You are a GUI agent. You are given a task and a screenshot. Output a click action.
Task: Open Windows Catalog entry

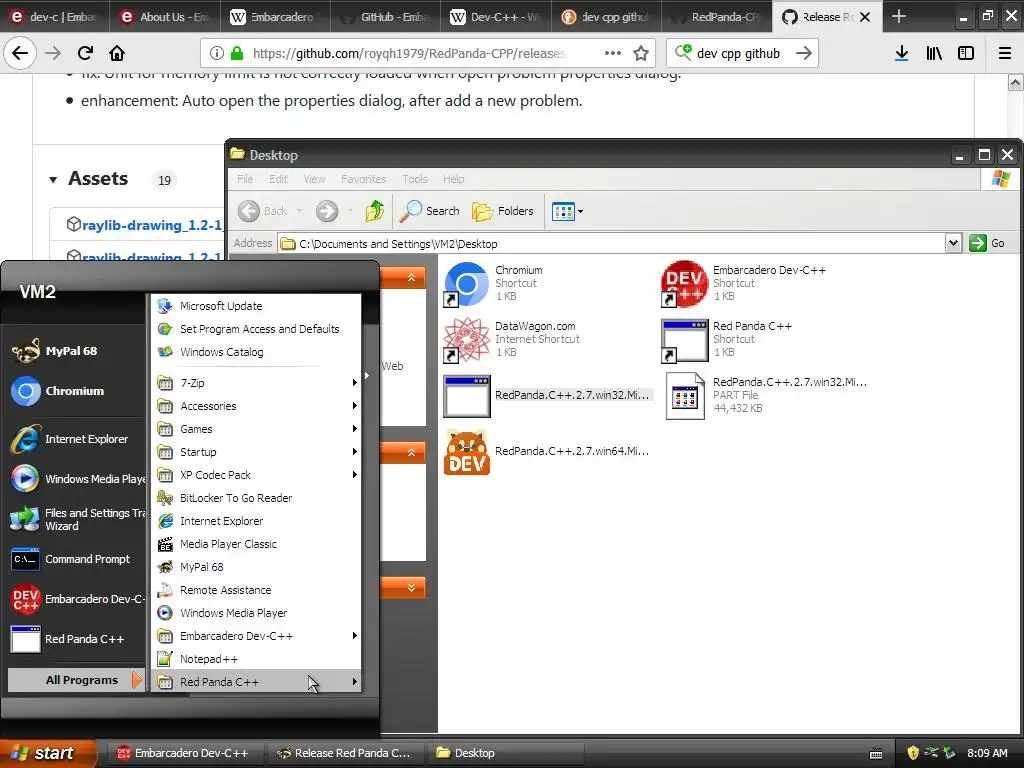tap(257, 352)
